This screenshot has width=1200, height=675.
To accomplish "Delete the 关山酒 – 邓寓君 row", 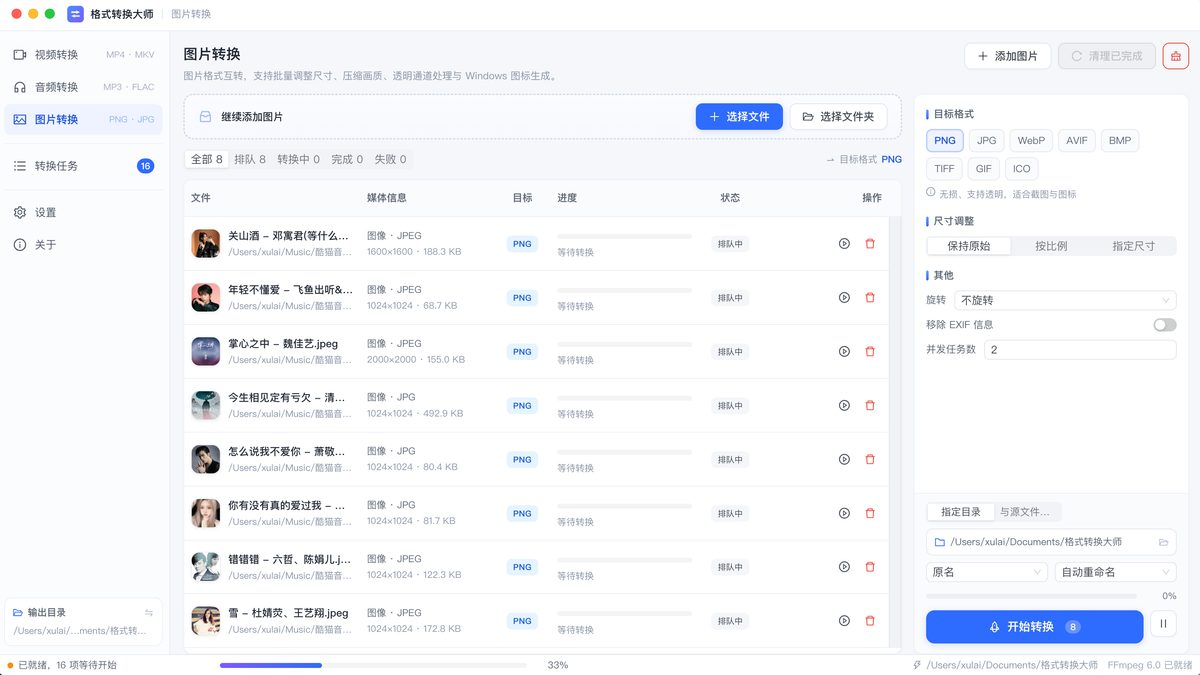I will (x=869, y=243).
